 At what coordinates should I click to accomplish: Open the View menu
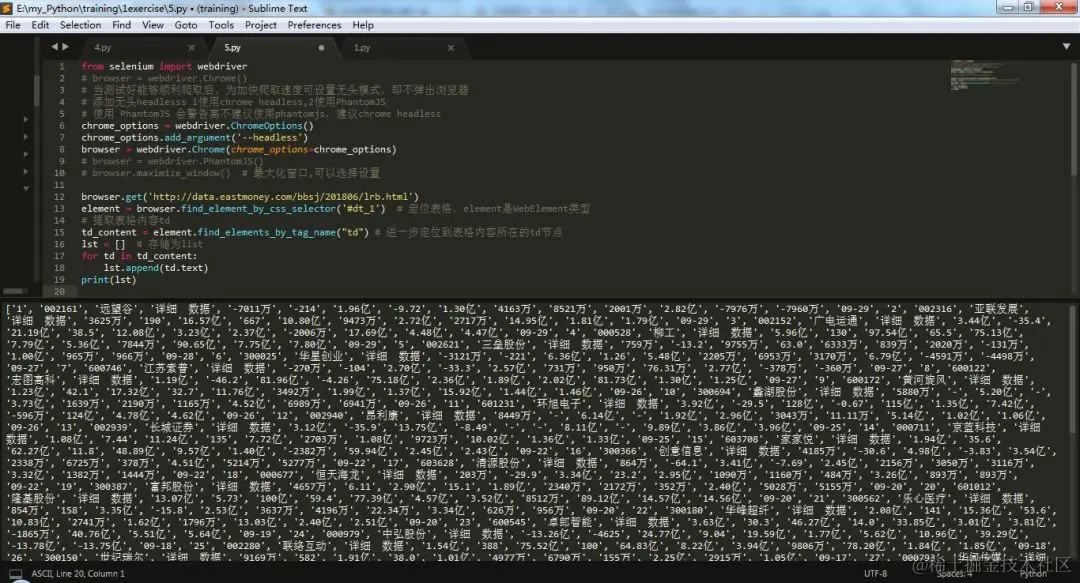point(153,25)
